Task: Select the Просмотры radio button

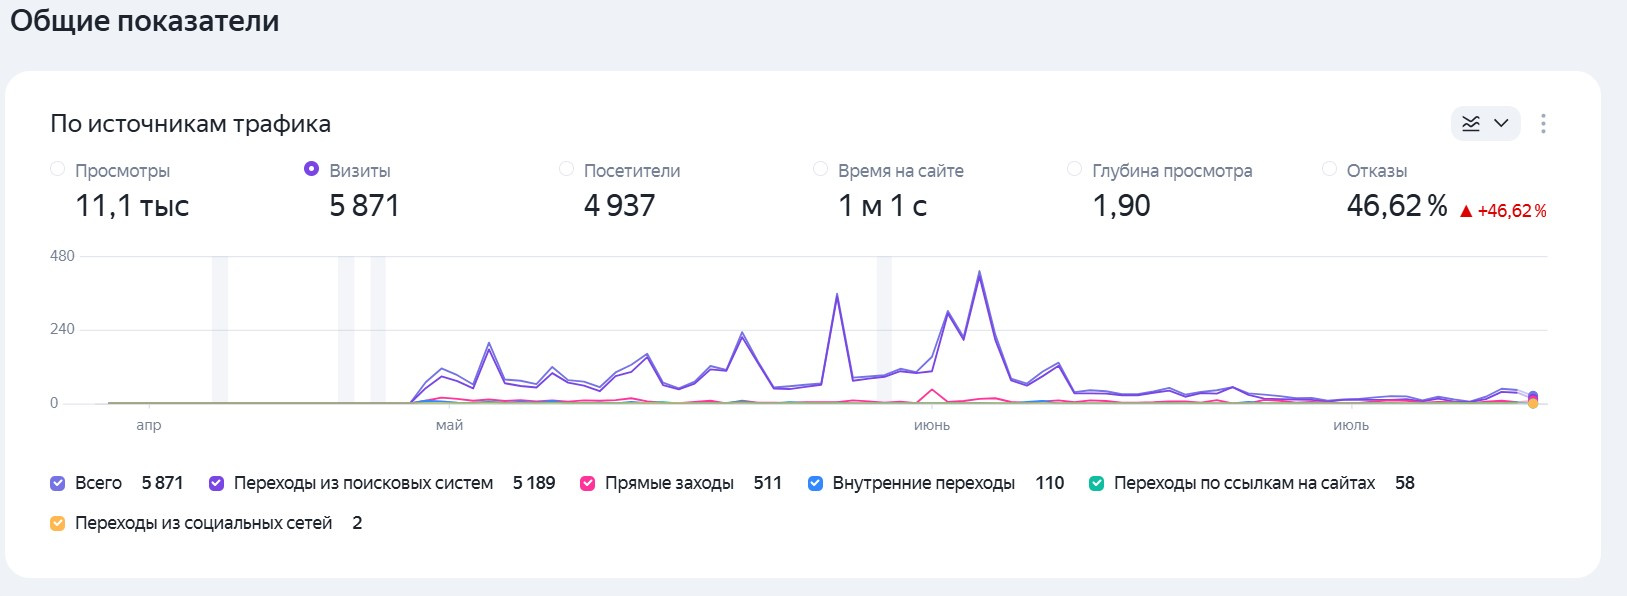Action: click(58, 169)
